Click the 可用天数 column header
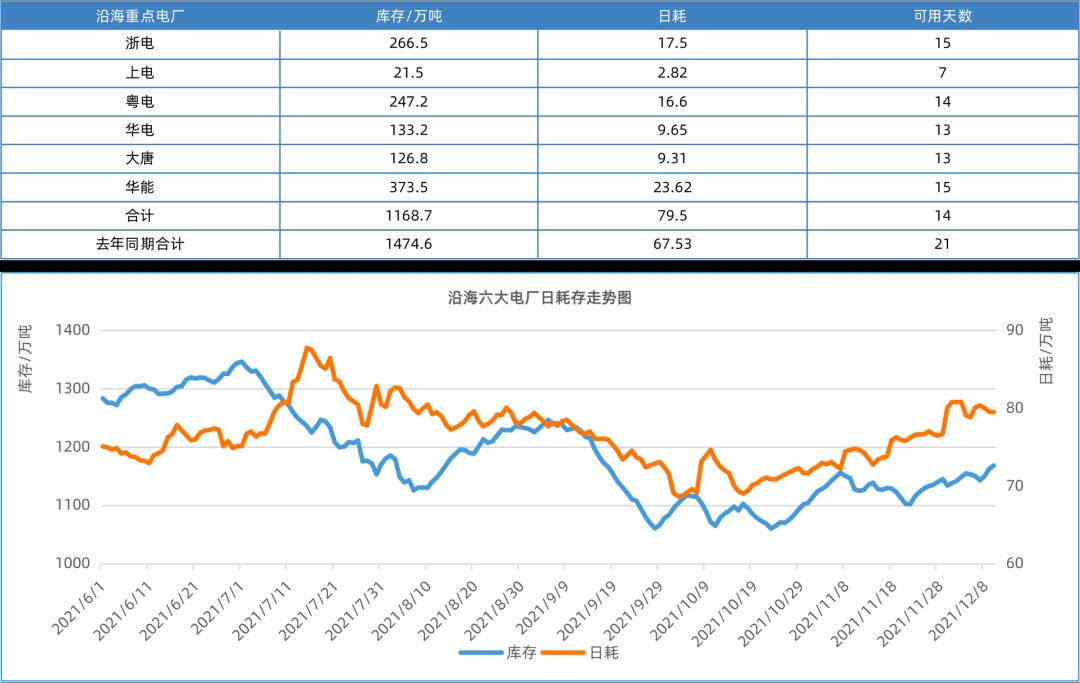 pyautogui.click(x=942, y=15)
